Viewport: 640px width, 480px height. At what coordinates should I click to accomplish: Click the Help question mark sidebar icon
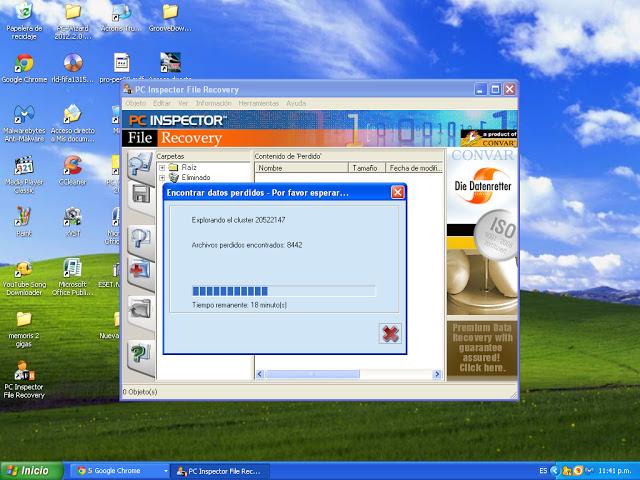pos(141,351)
